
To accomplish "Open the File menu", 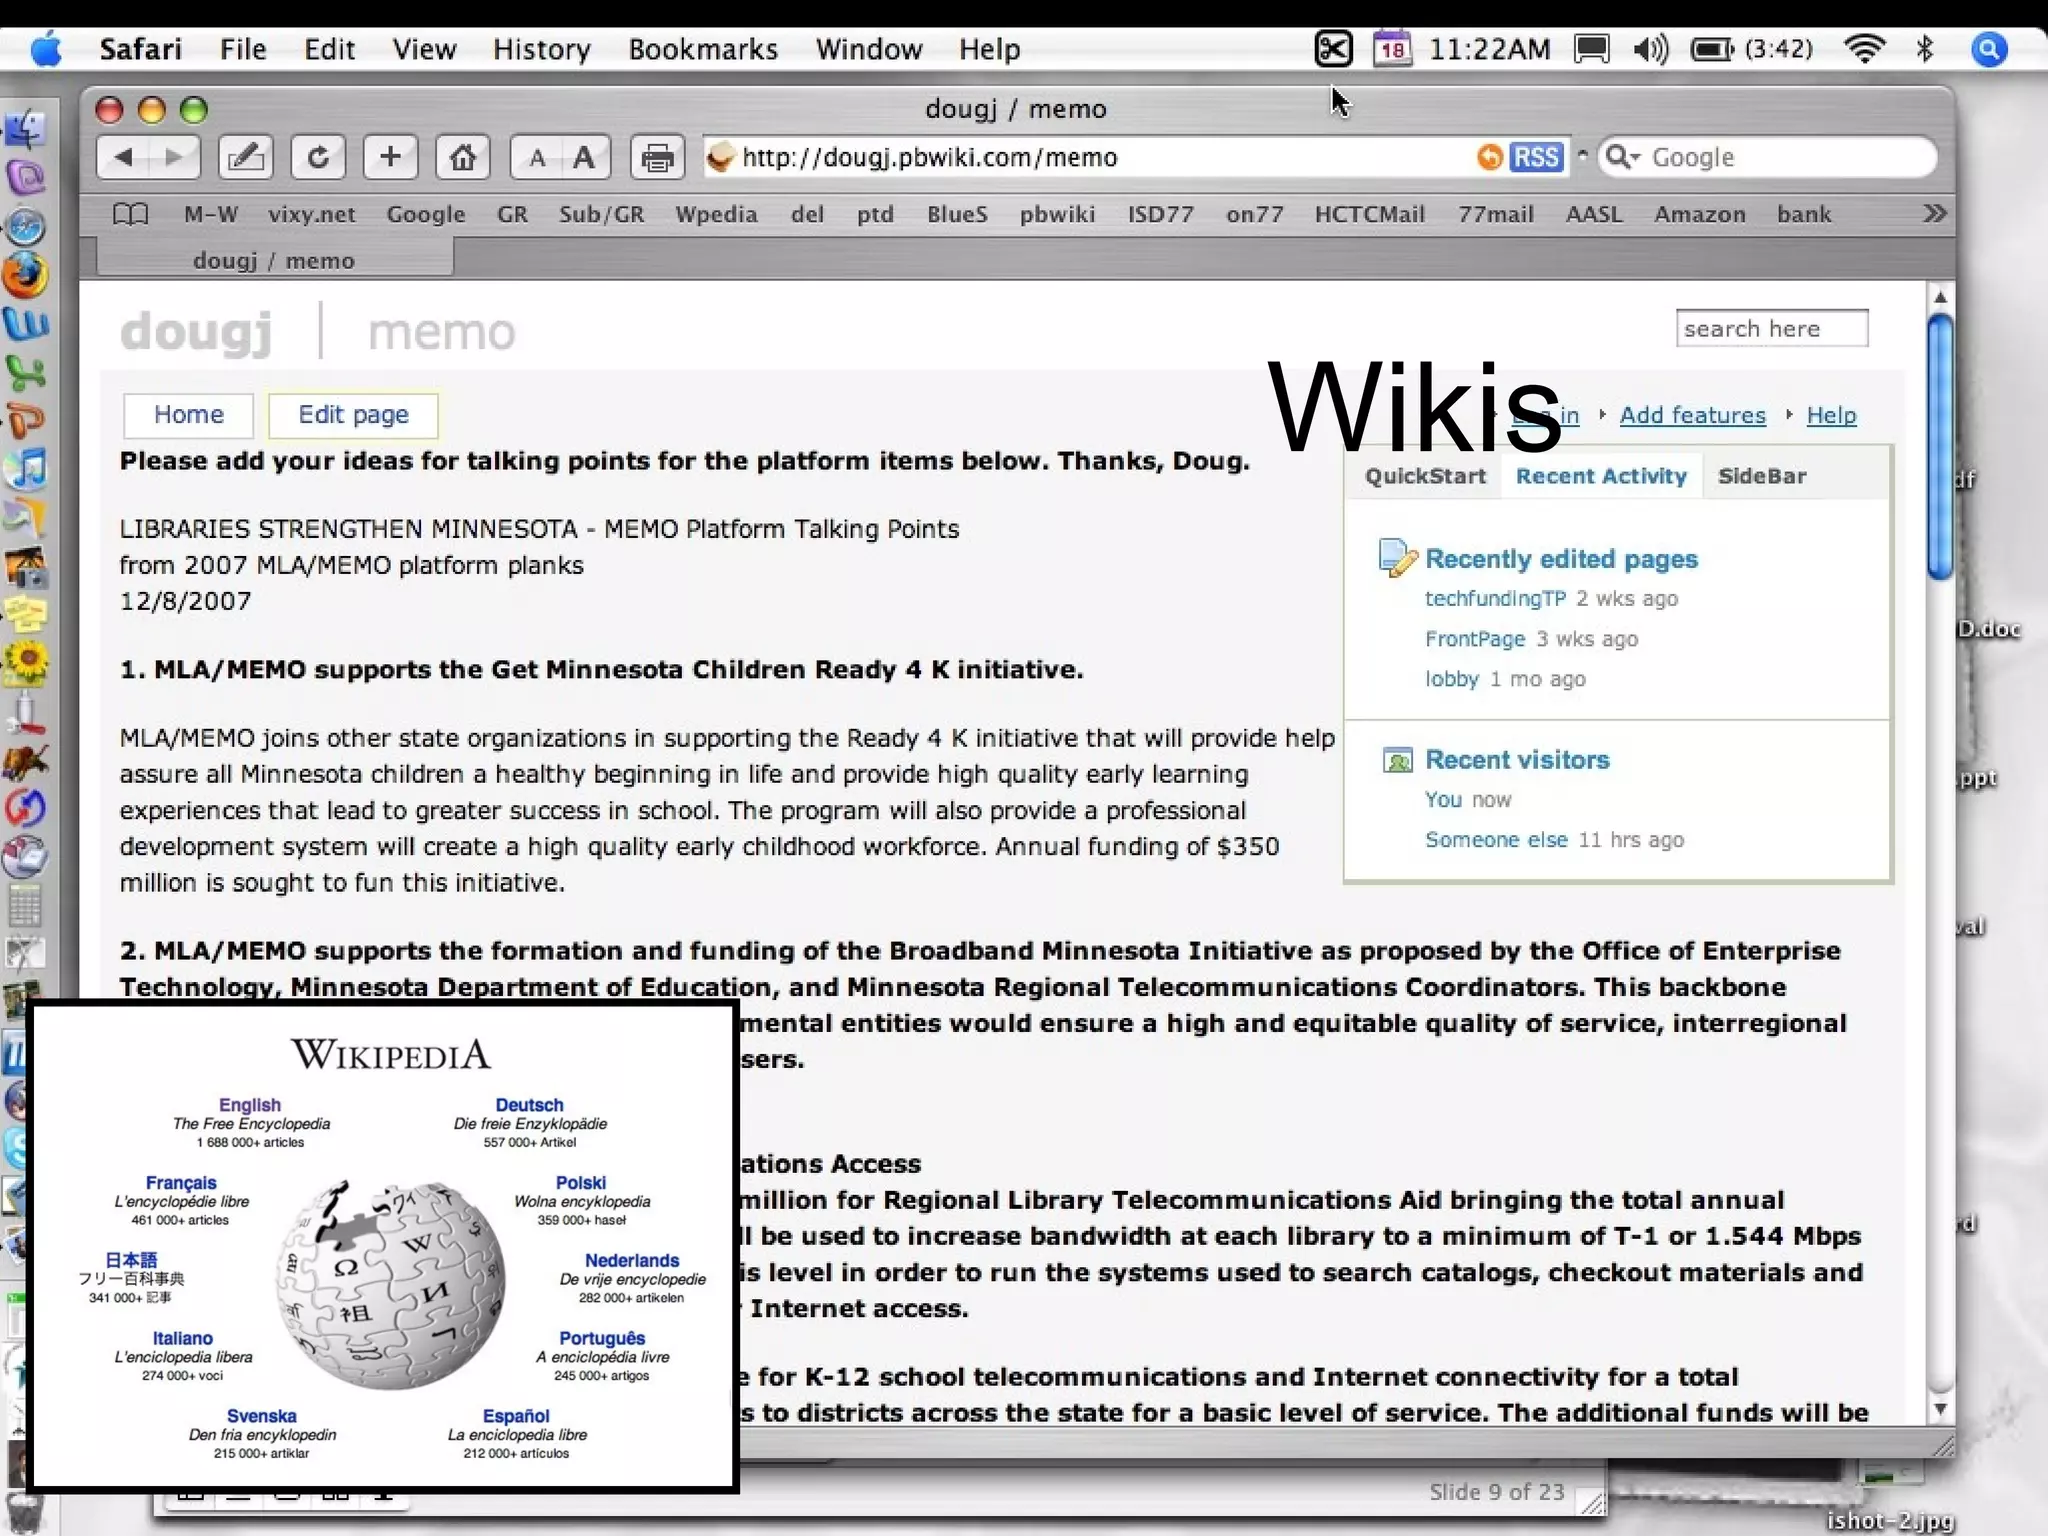I will [x=243, y=49].
